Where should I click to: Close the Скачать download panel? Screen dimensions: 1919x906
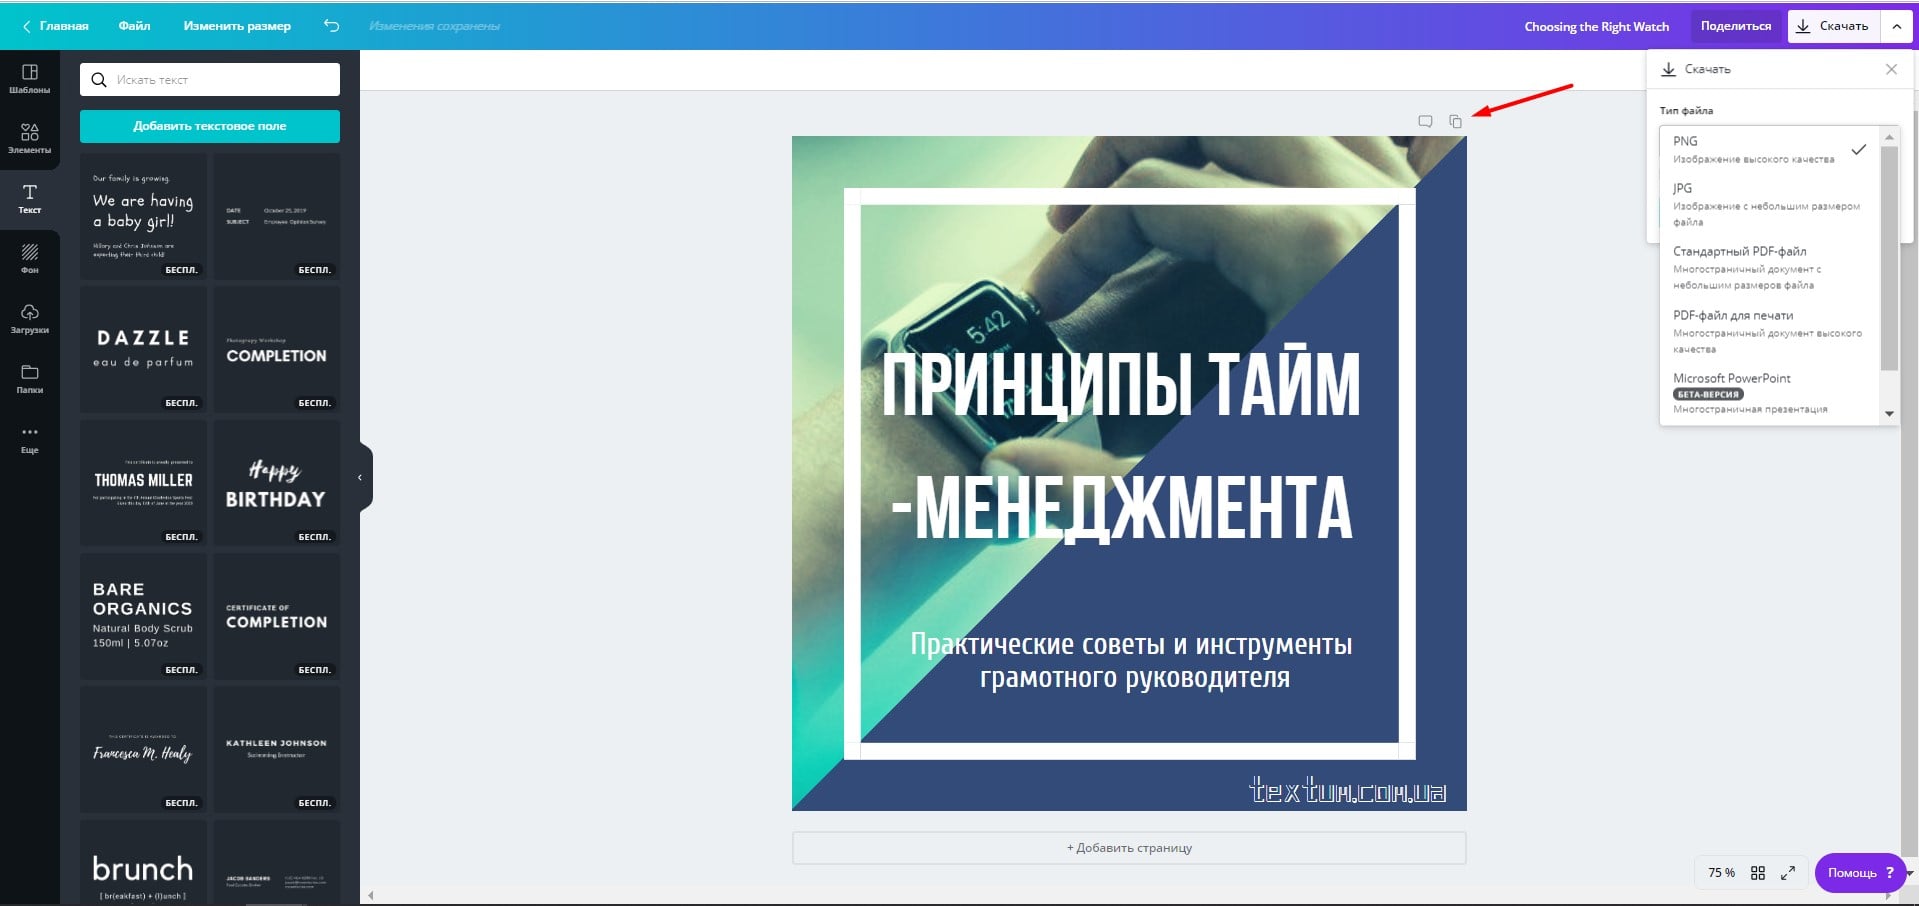point(1891,69)
